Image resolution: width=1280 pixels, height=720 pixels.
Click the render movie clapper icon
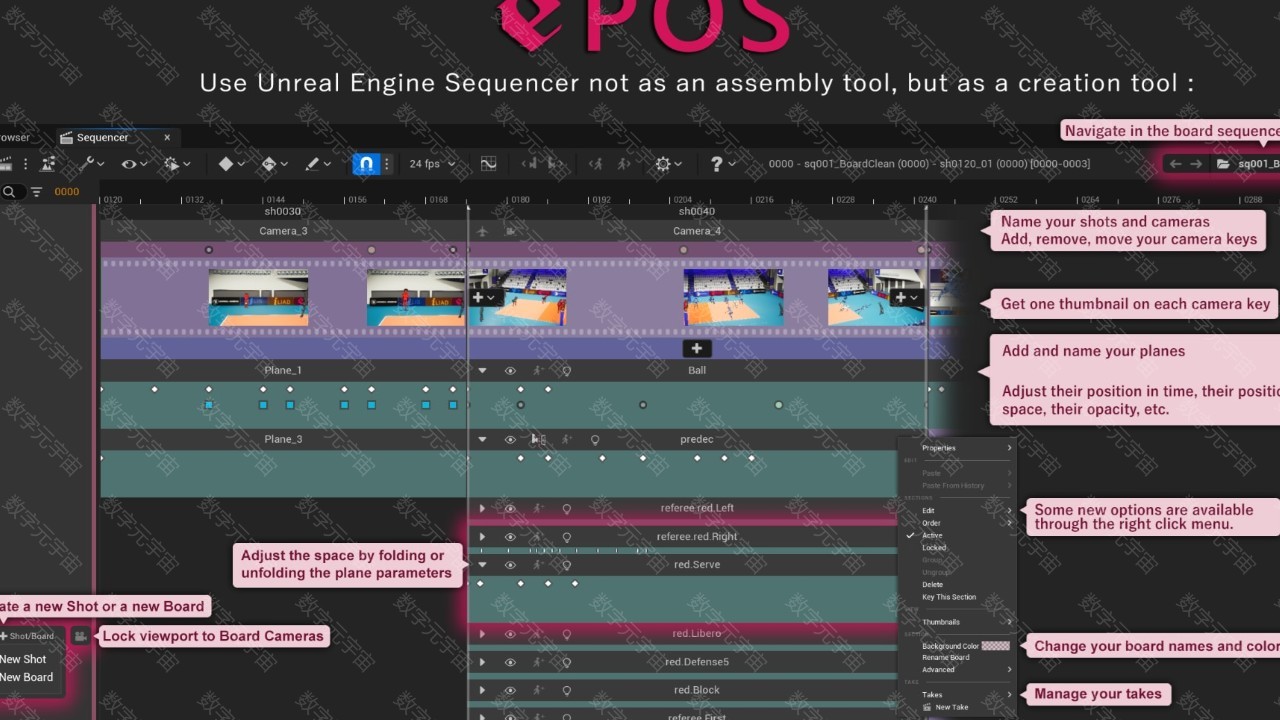[x=5, y=164]
